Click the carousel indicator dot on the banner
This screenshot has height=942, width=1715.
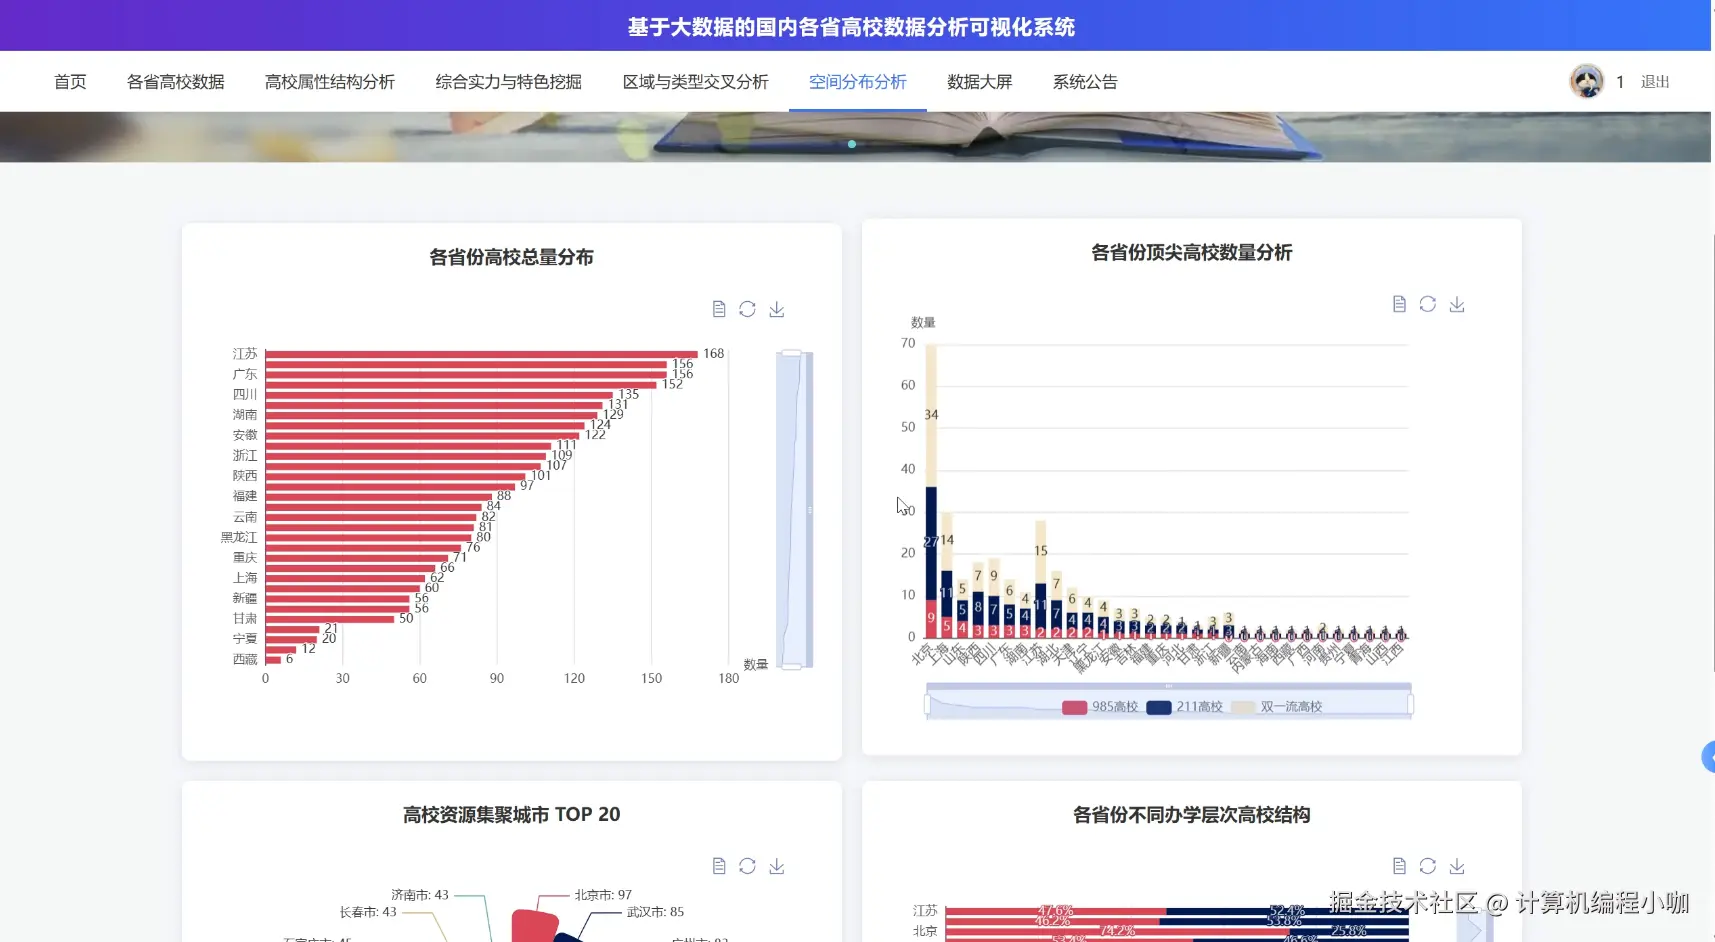pyautogui.click(x=851, y=144)
